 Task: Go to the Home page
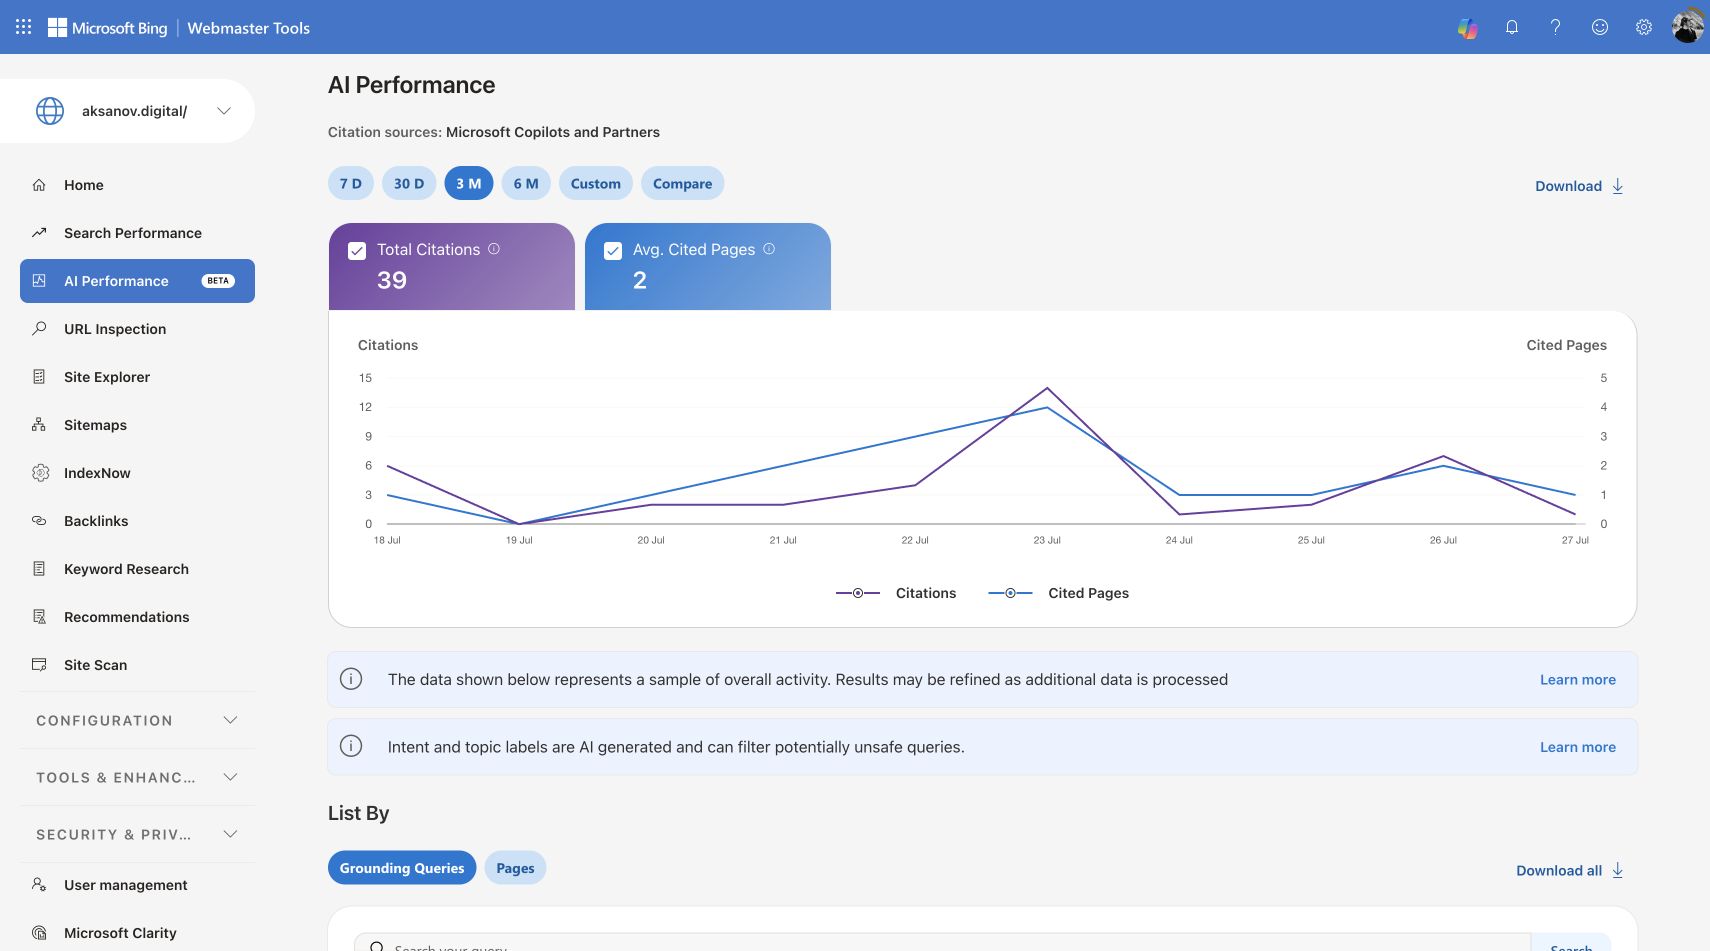pyautogui.click(x=138, y=185)
